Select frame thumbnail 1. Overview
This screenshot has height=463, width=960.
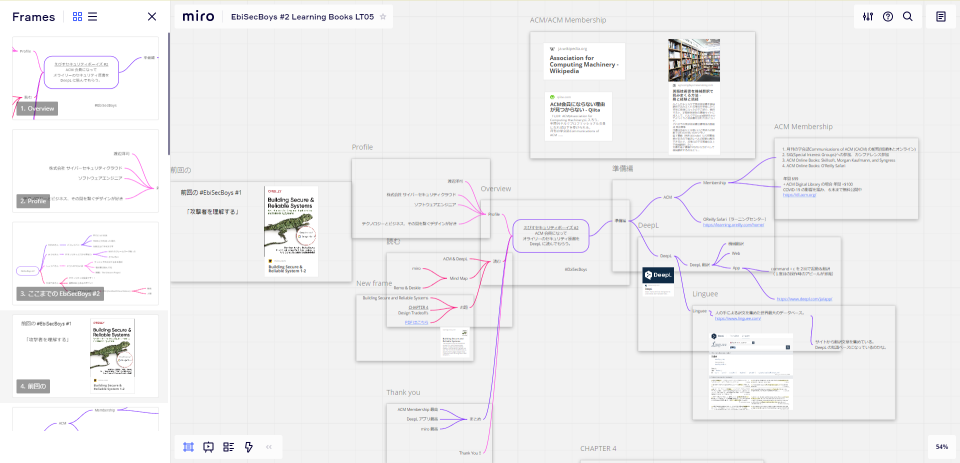click(x=86, y=78)
